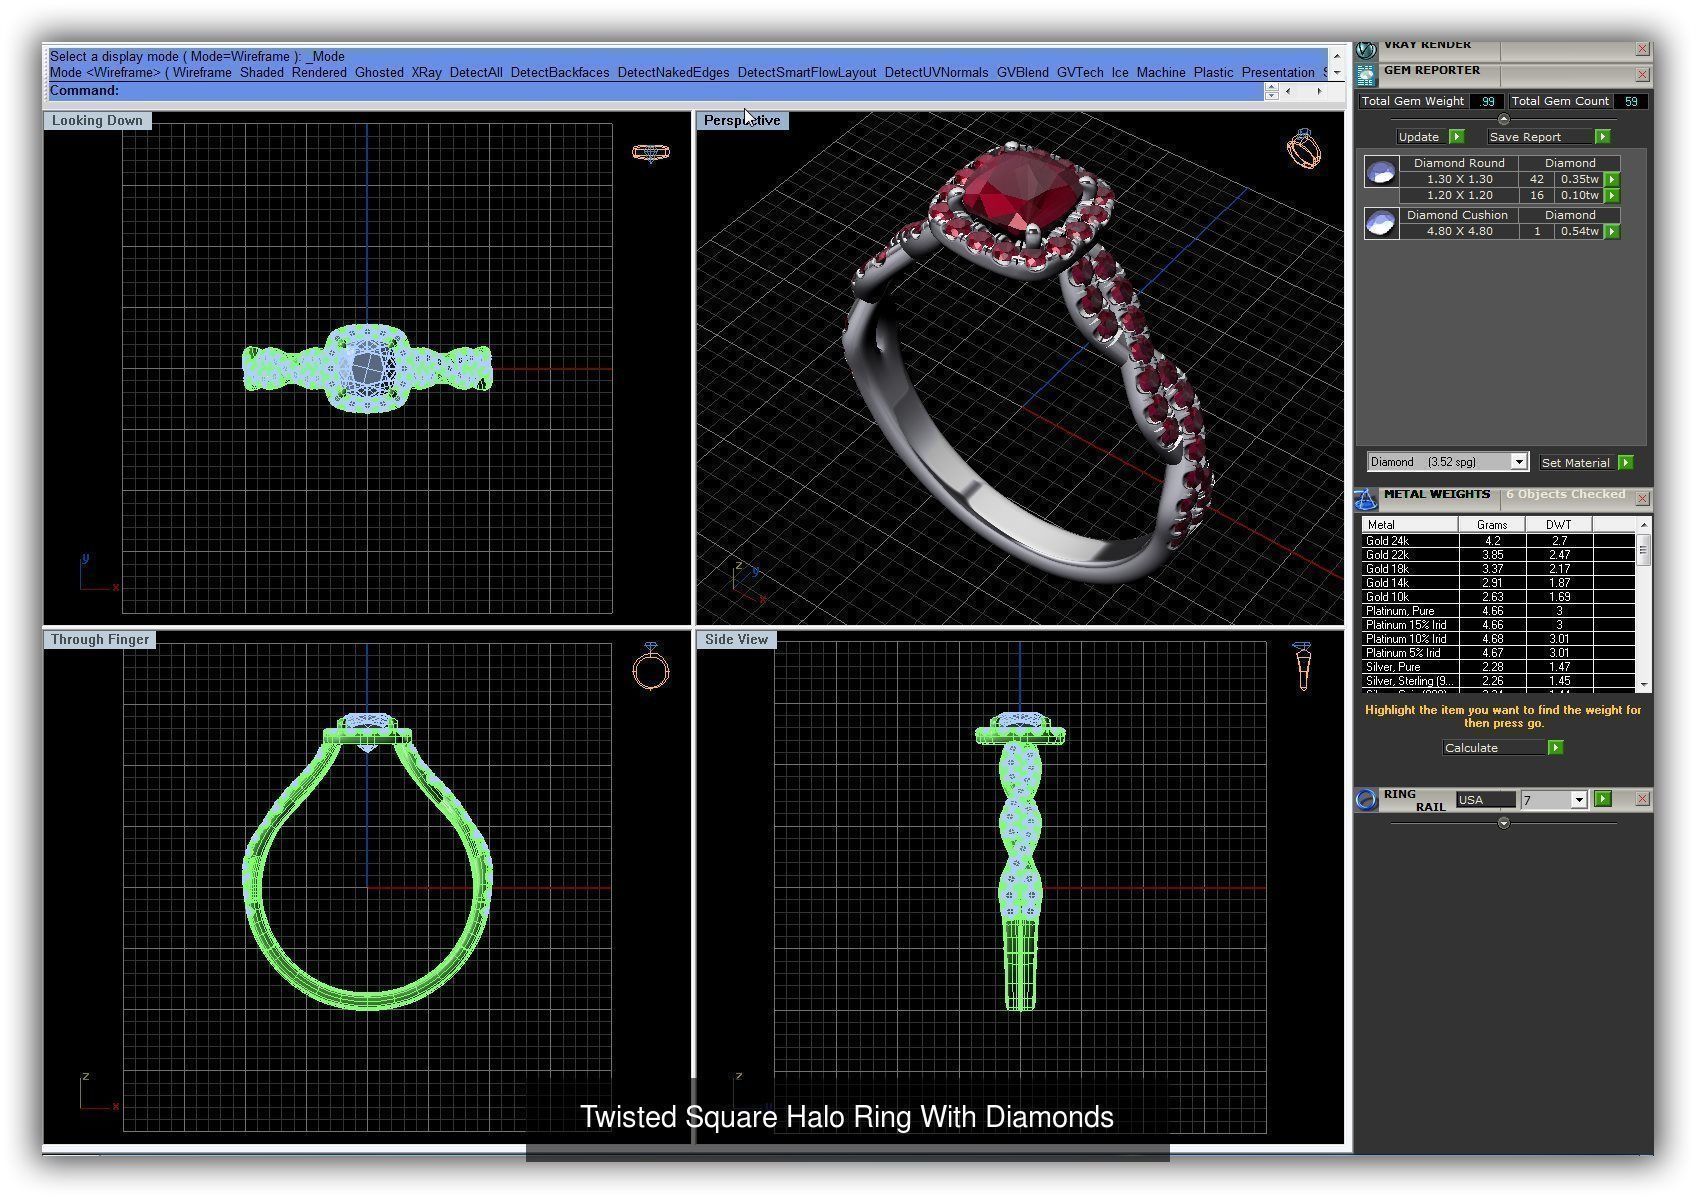The width and height of the screenshot is (1696, 1198).
Task: Select the Platinum, Pure row
Action: point(1498,611)
